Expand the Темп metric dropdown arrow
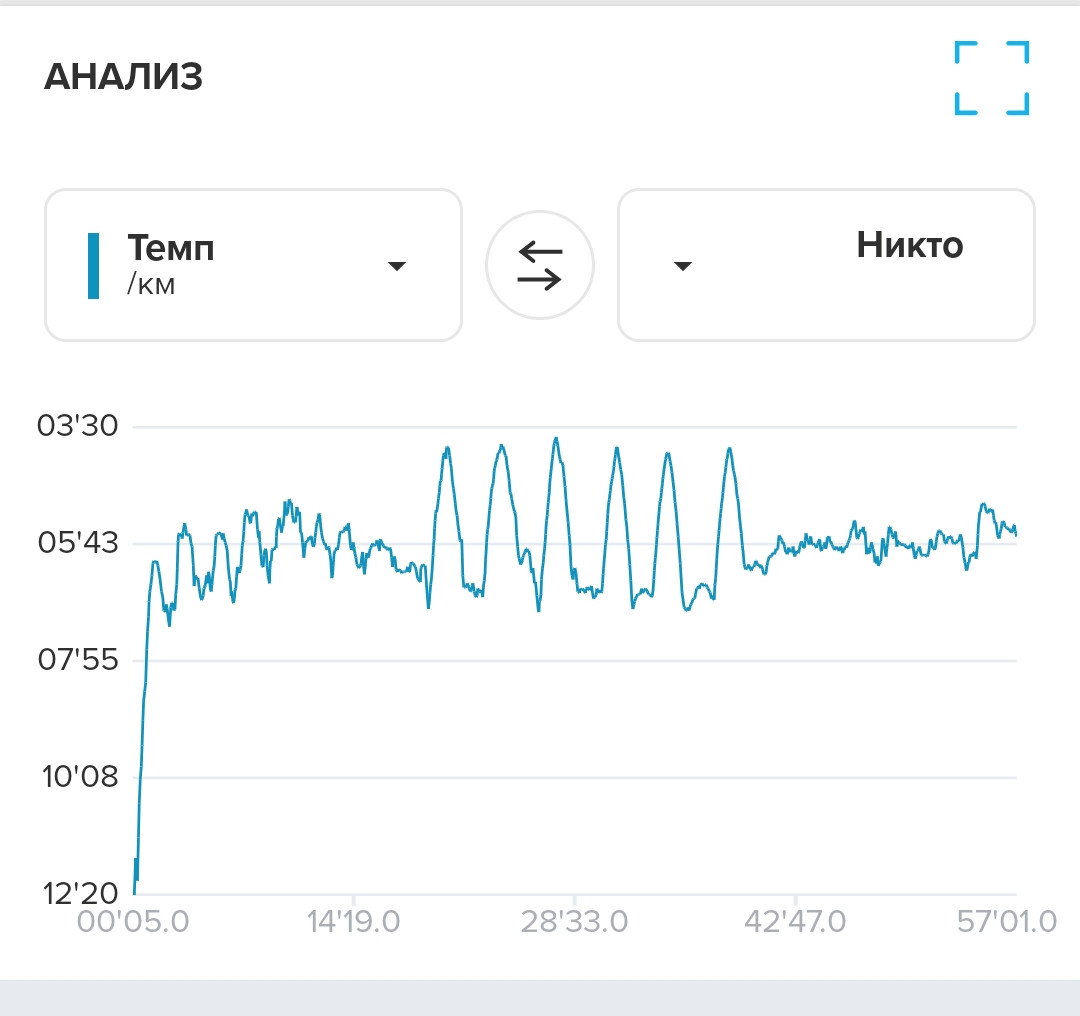This screenshot has width=1080, height=1016. tap(397, 266)
